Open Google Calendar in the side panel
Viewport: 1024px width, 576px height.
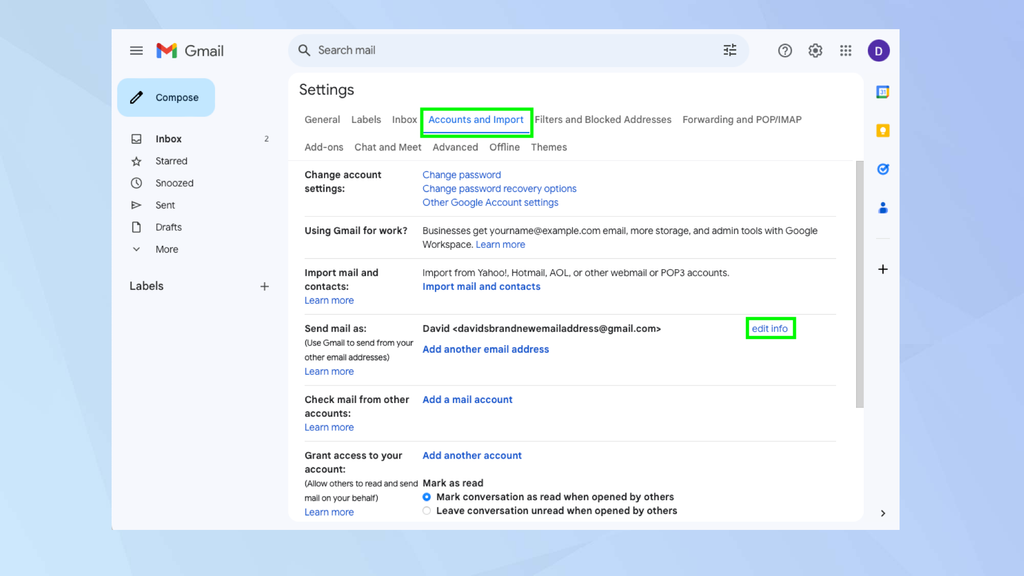pos(882,91)
